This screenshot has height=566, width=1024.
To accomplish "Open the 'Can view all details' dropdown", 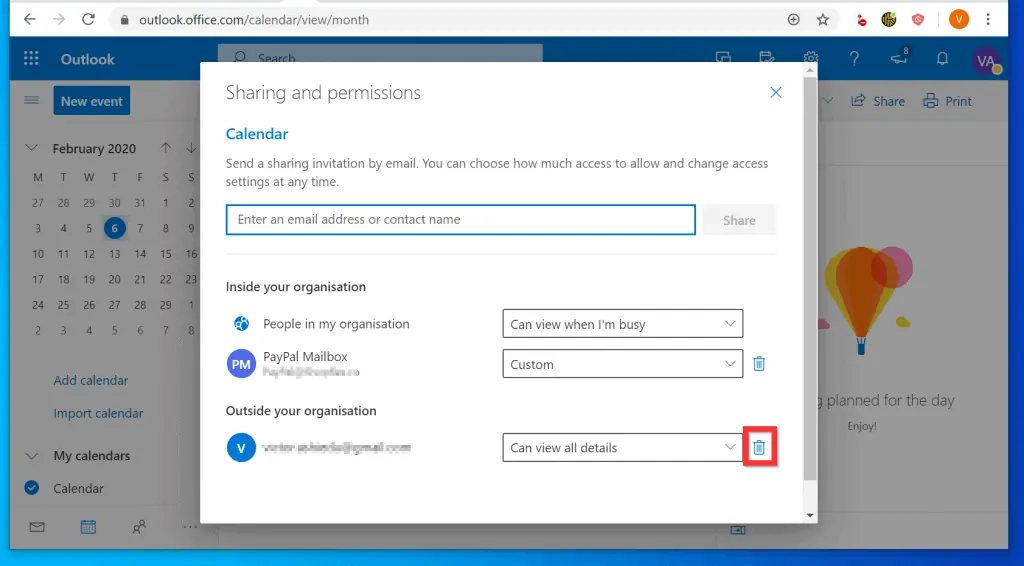I will 622,448.
